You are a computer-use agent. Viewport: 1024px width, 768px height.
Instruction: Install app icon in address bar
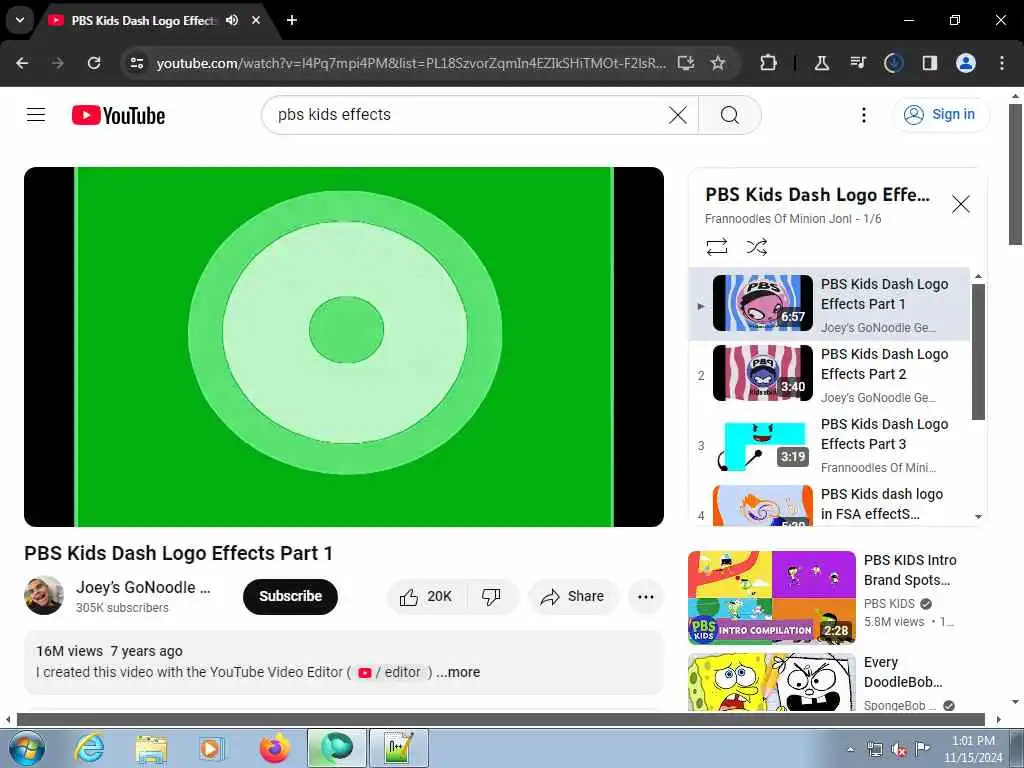[x=686, y=63]
